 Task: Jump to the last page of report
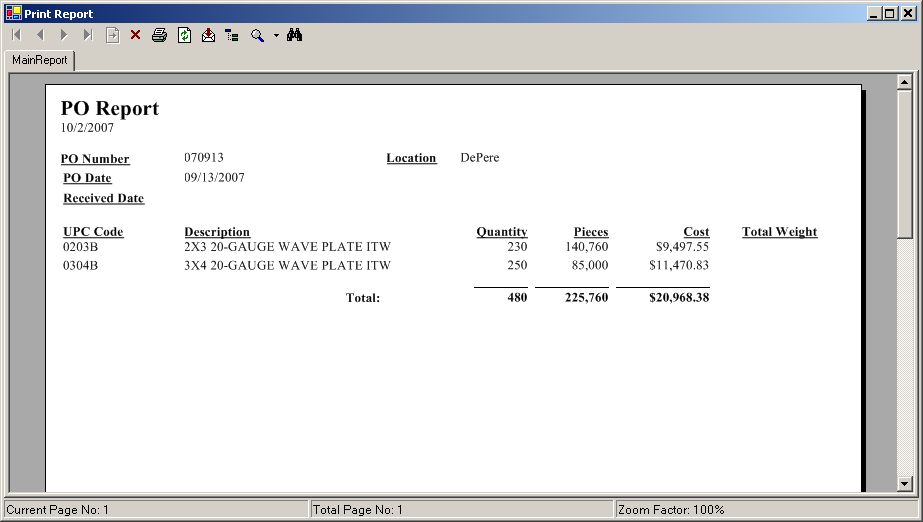[88, 35]
